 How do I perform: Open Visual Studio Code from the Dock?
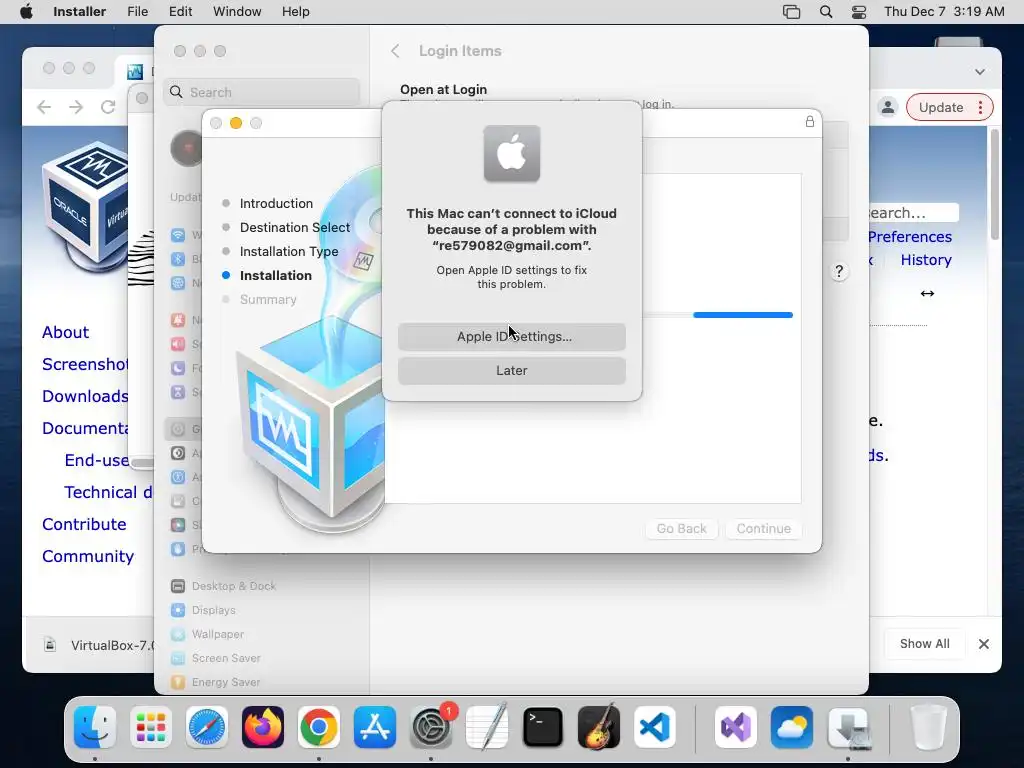pos(655,727)
